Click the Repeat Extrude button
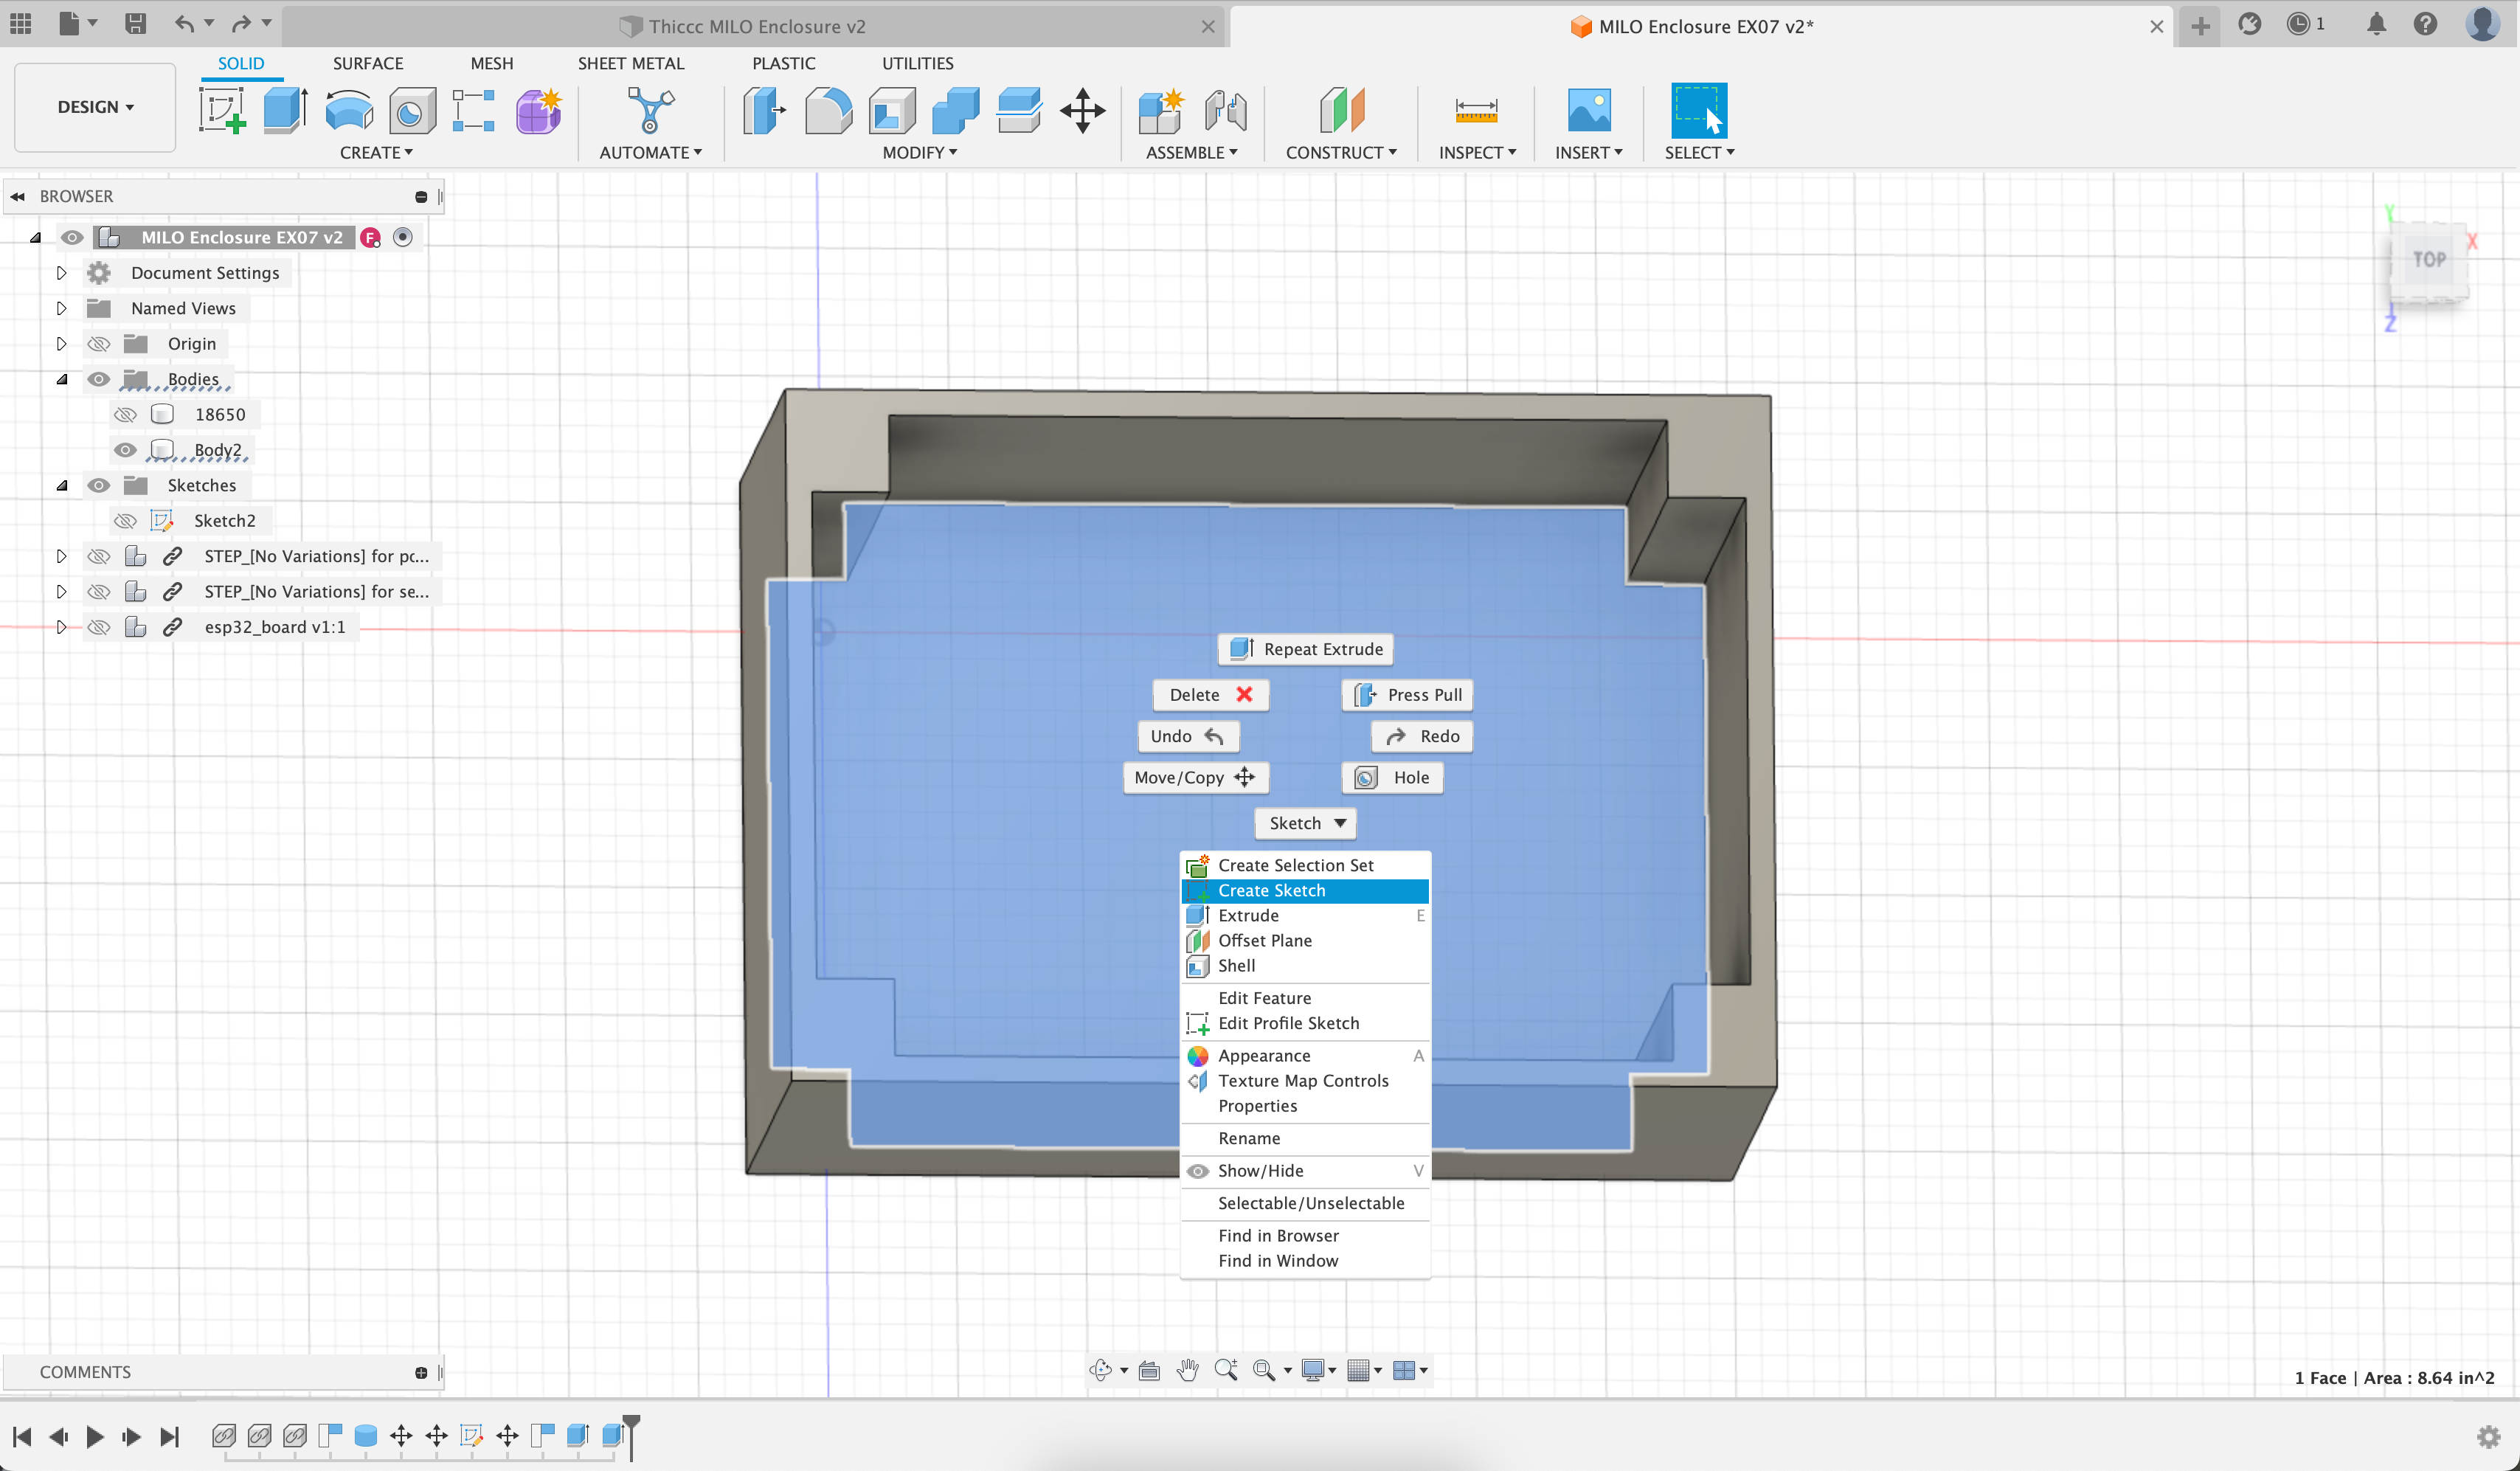 (1305, 649)
